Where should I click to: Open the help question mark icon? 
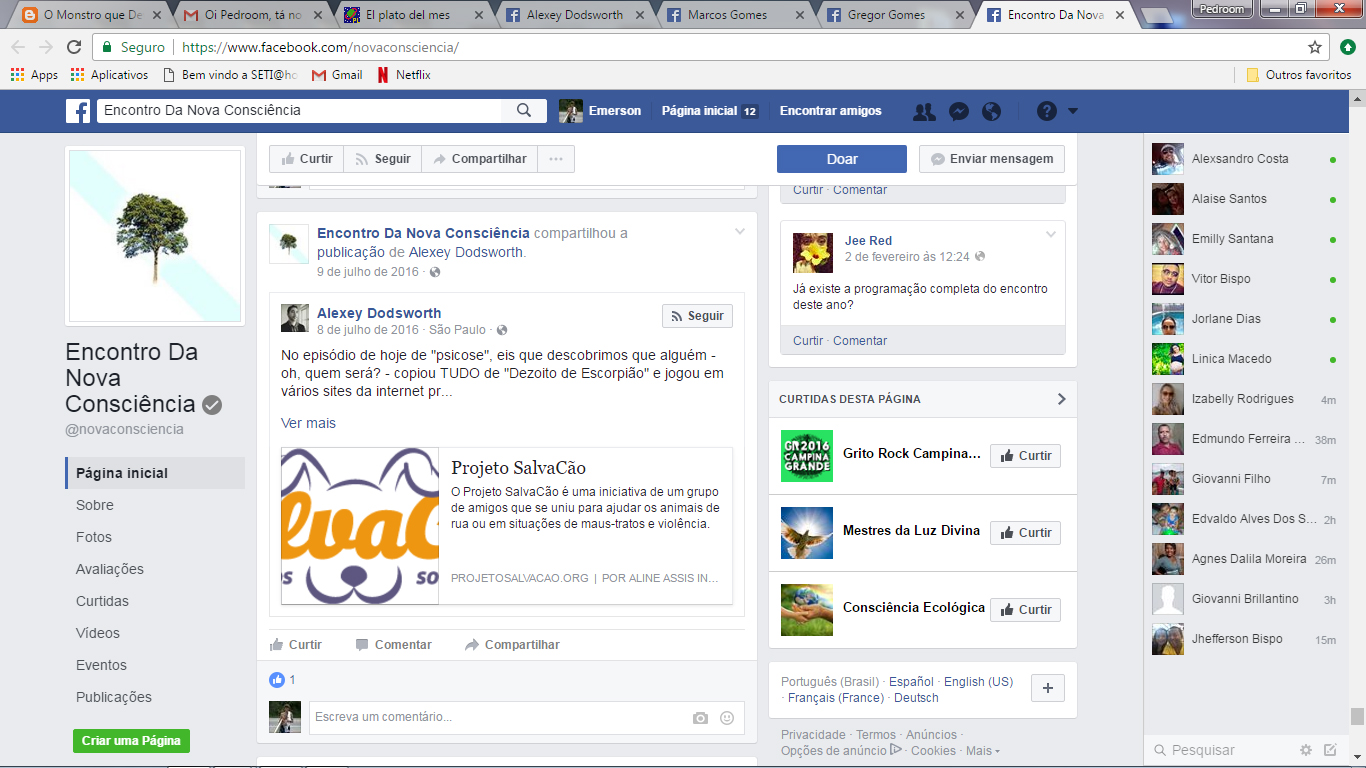click(x=1046, y=112)
